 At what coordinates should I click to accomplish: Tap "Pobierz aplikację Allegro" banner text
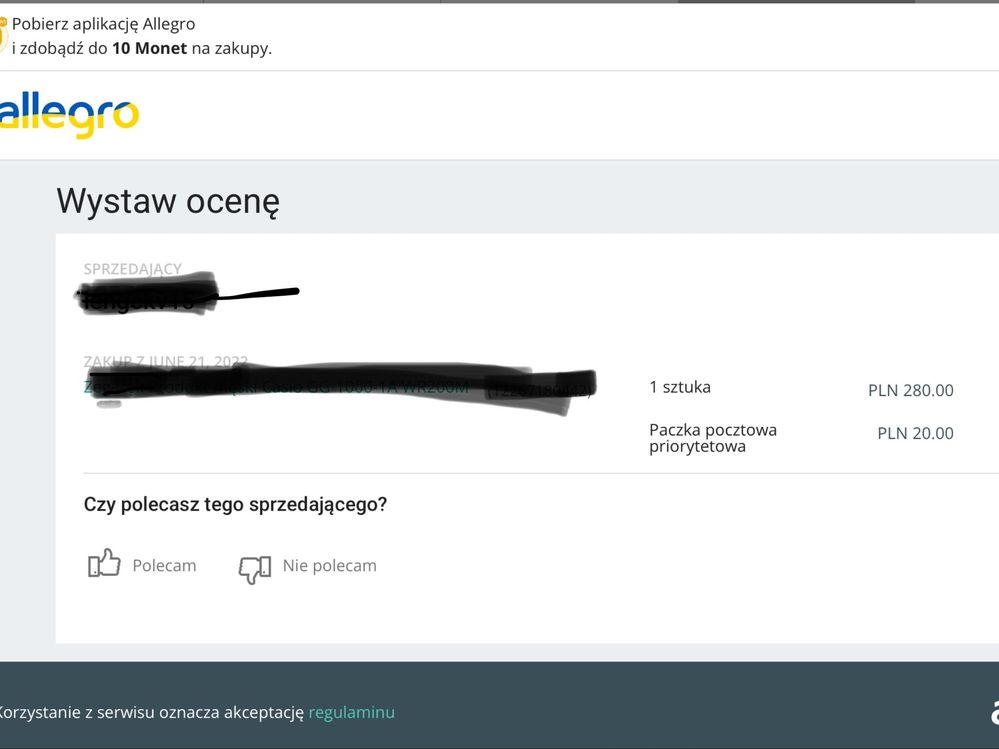103,24
